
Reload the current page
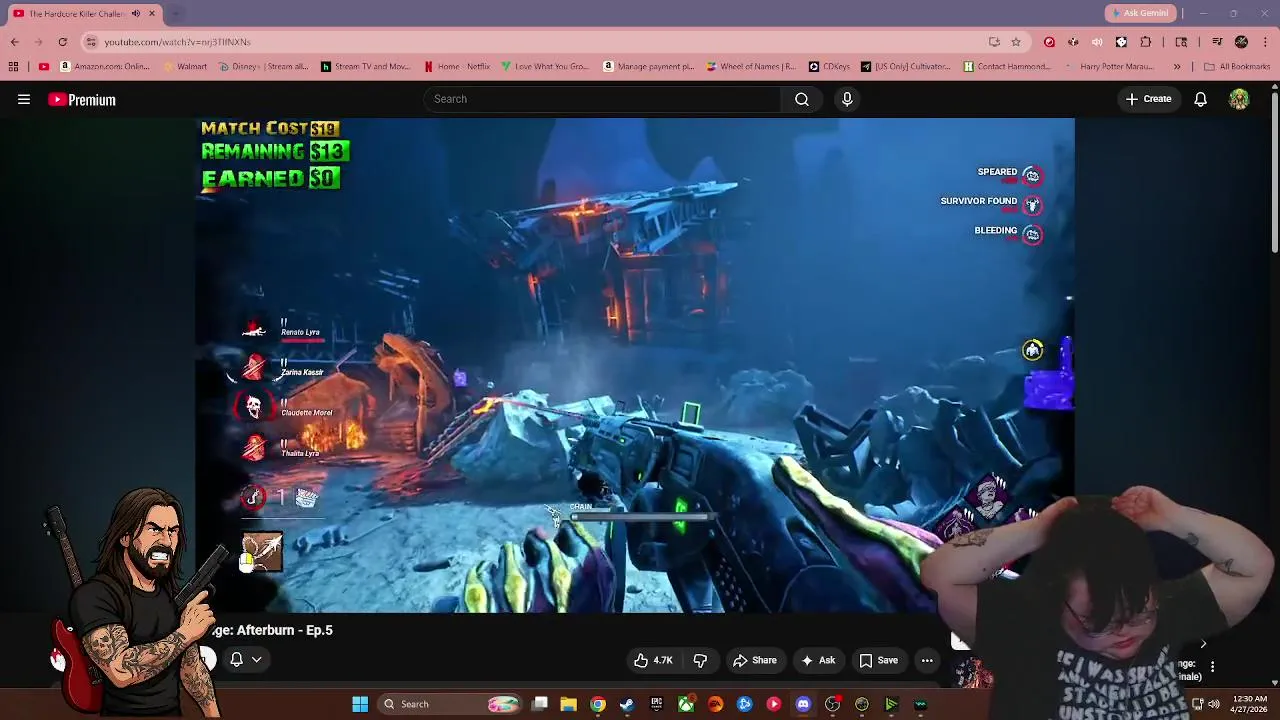point(62,42)
